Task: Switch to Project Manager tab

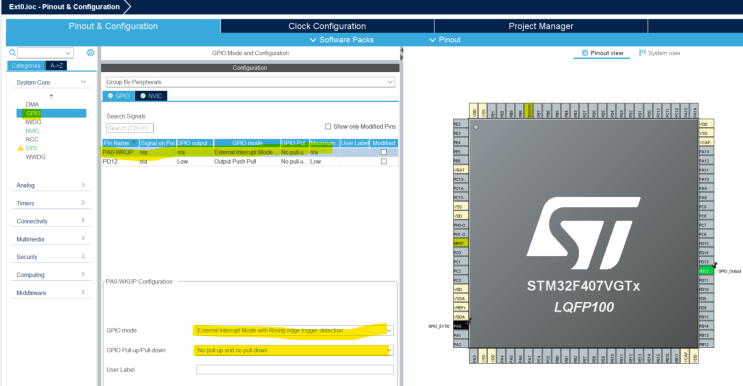Action: (x=541, y=26)
